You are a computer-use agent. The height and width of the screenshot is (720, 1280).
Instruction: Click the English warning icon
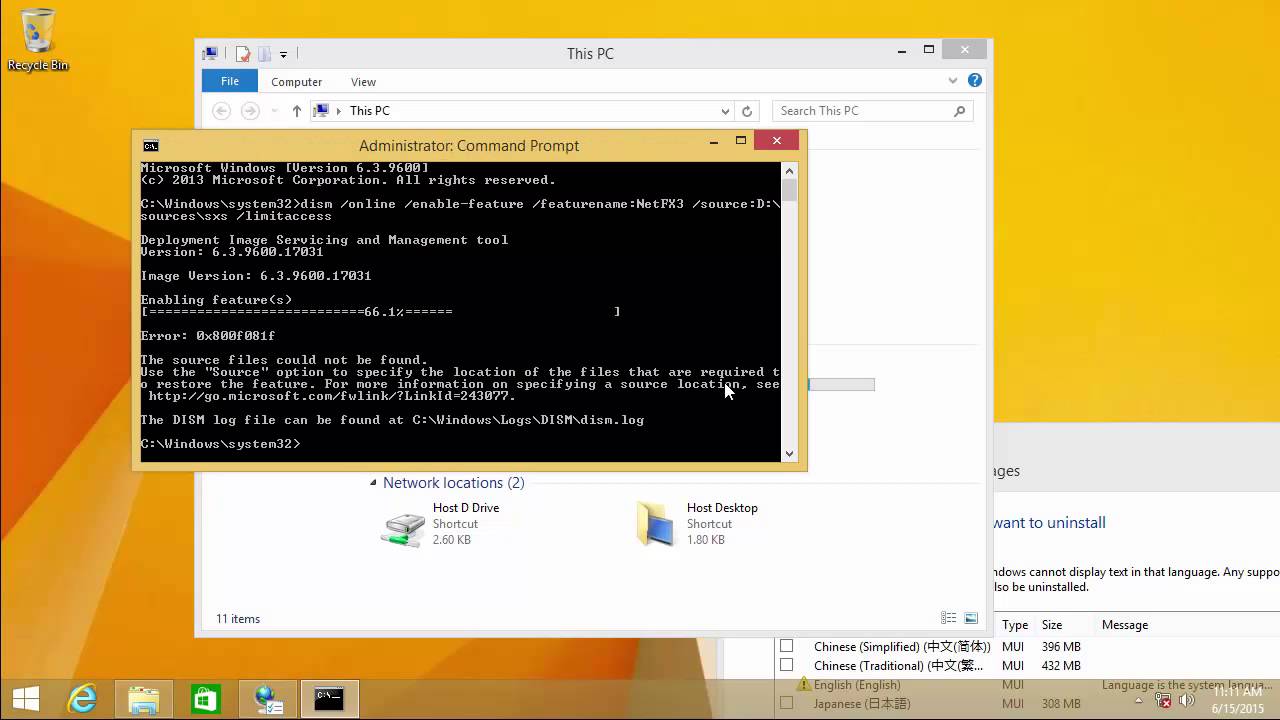click(804, 685)
